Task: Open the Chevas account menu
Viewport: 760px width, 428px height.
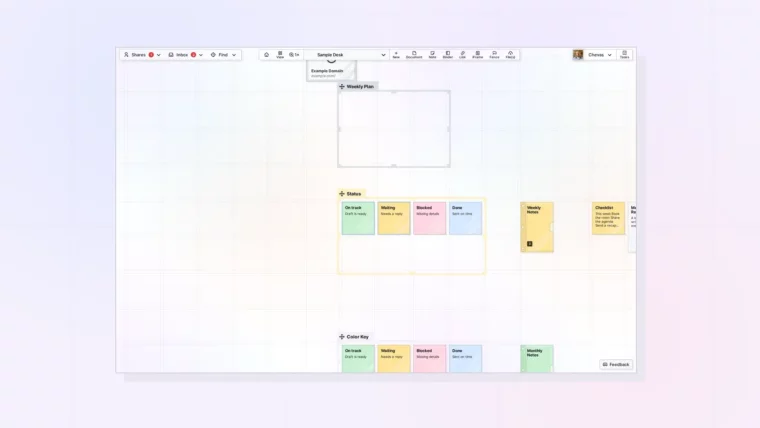Action: (x=600, y=55)
